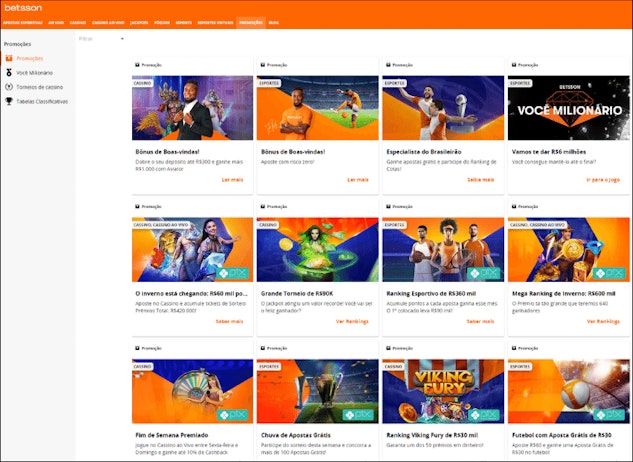Click Saber mais on Ranking Esportivo card

coord(480,321)
